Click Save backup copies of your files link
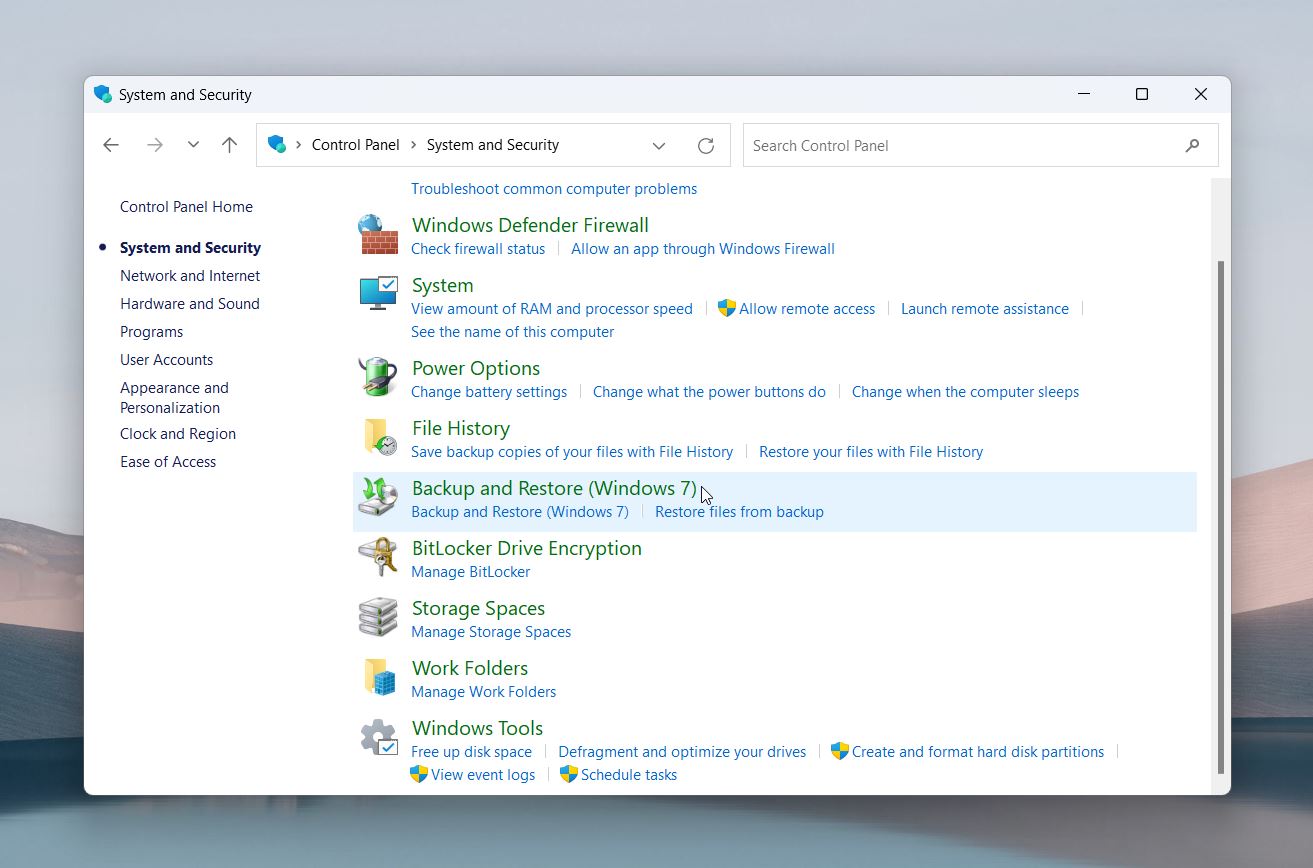 (572, 452)
